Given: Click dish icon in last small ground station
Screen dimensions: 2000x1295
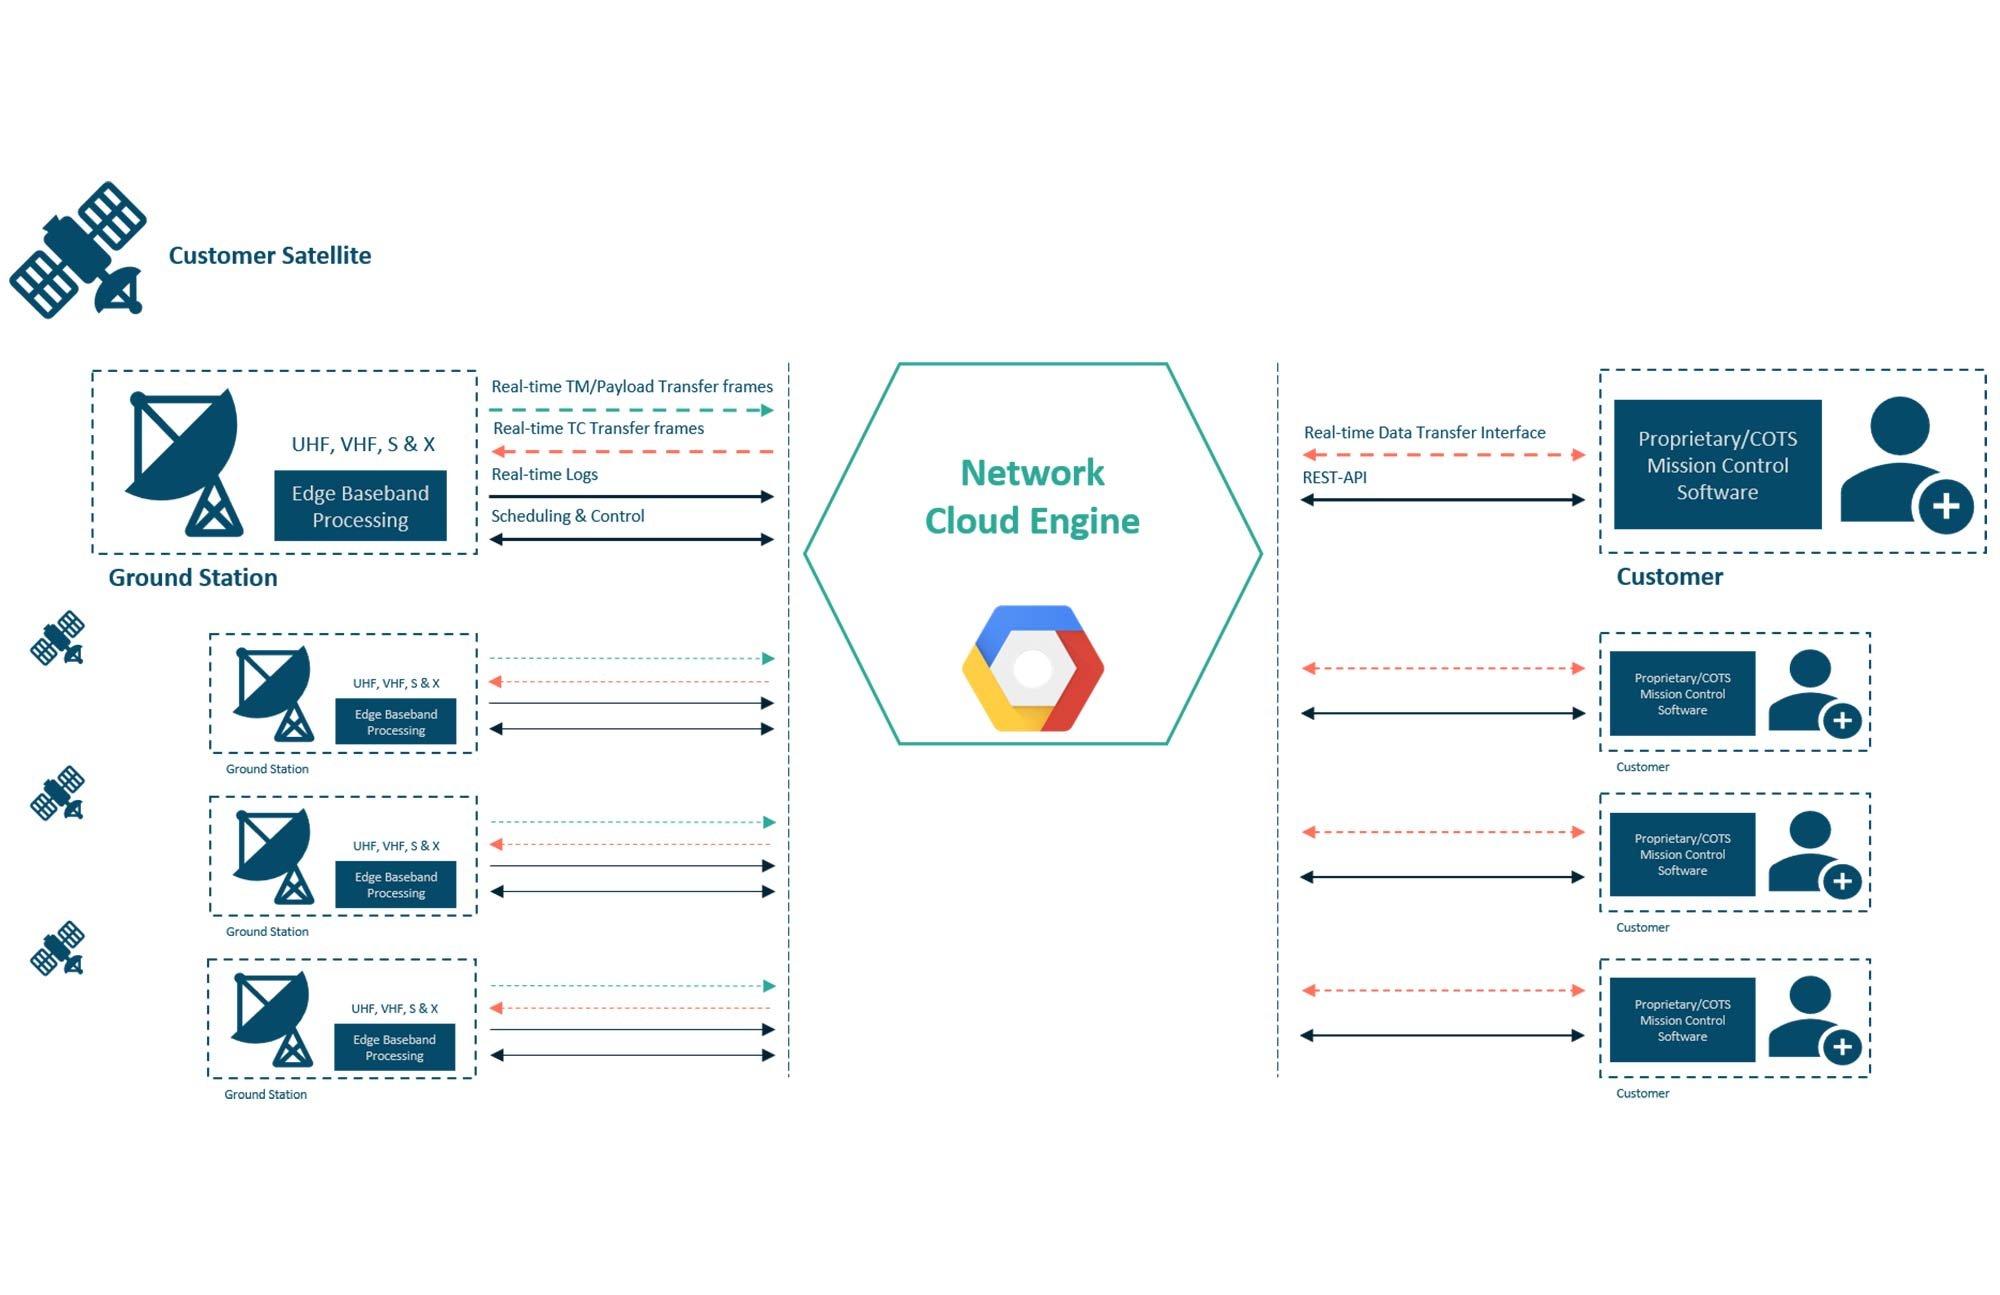Looking at the screenshot, I should pyautogui.click(x=271, y=1020).
